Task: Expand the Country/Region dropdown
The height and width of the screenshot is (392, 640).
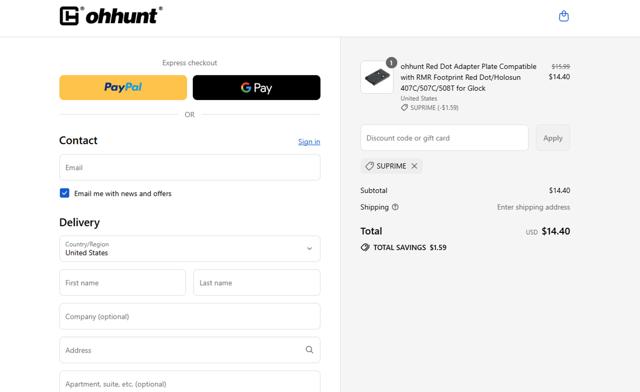Action: (190, 249)
